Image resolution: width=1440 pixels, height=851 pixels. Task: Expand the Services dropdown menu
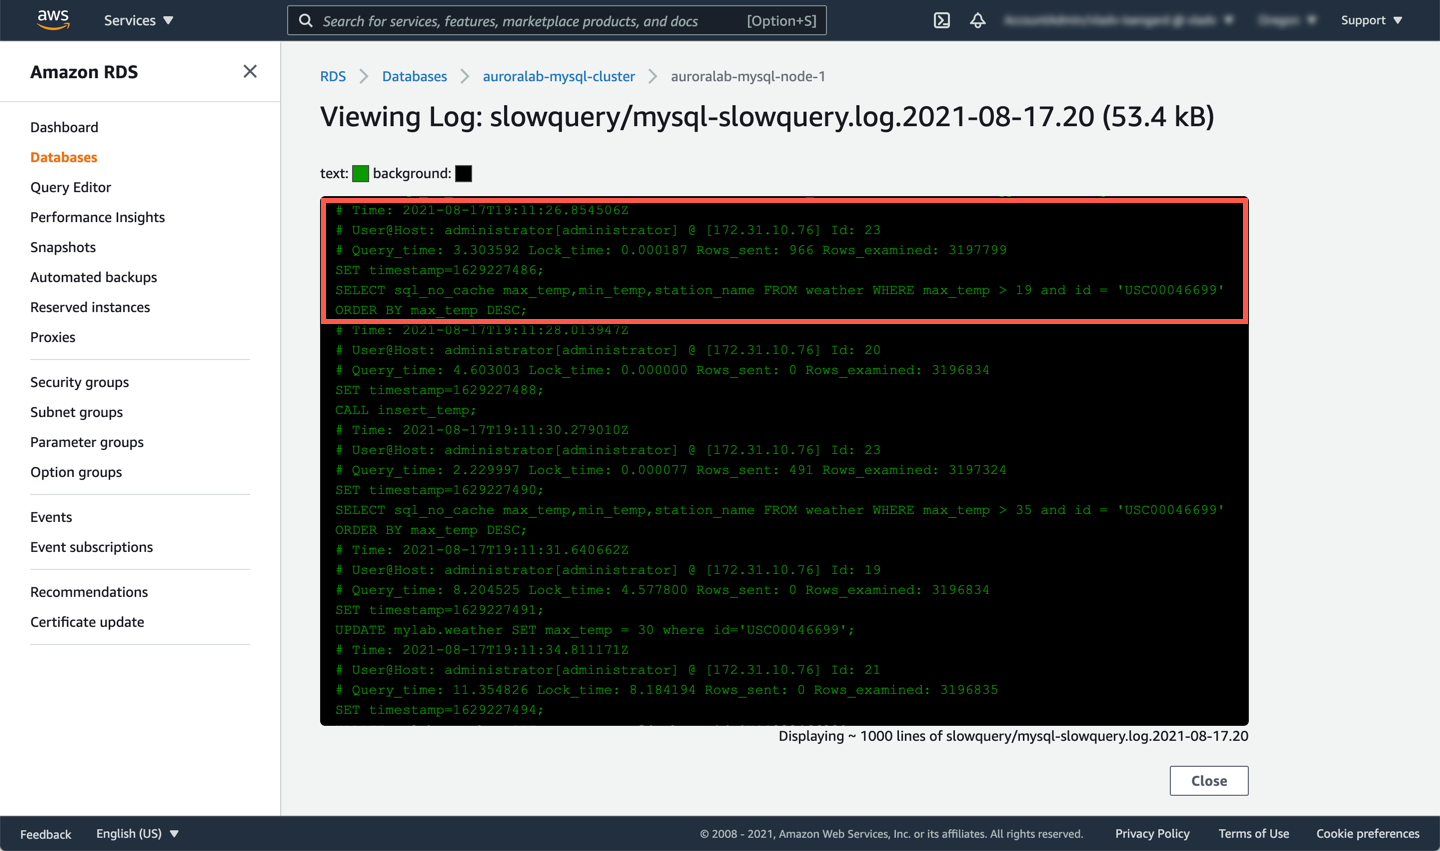click(x=138, y=20)
